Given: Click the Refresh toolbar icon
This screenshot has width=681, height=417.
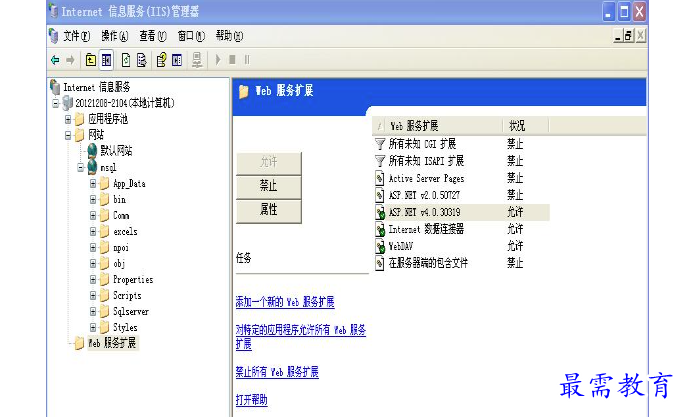Looking at the screenshot, I should click(x=126, y=60).
